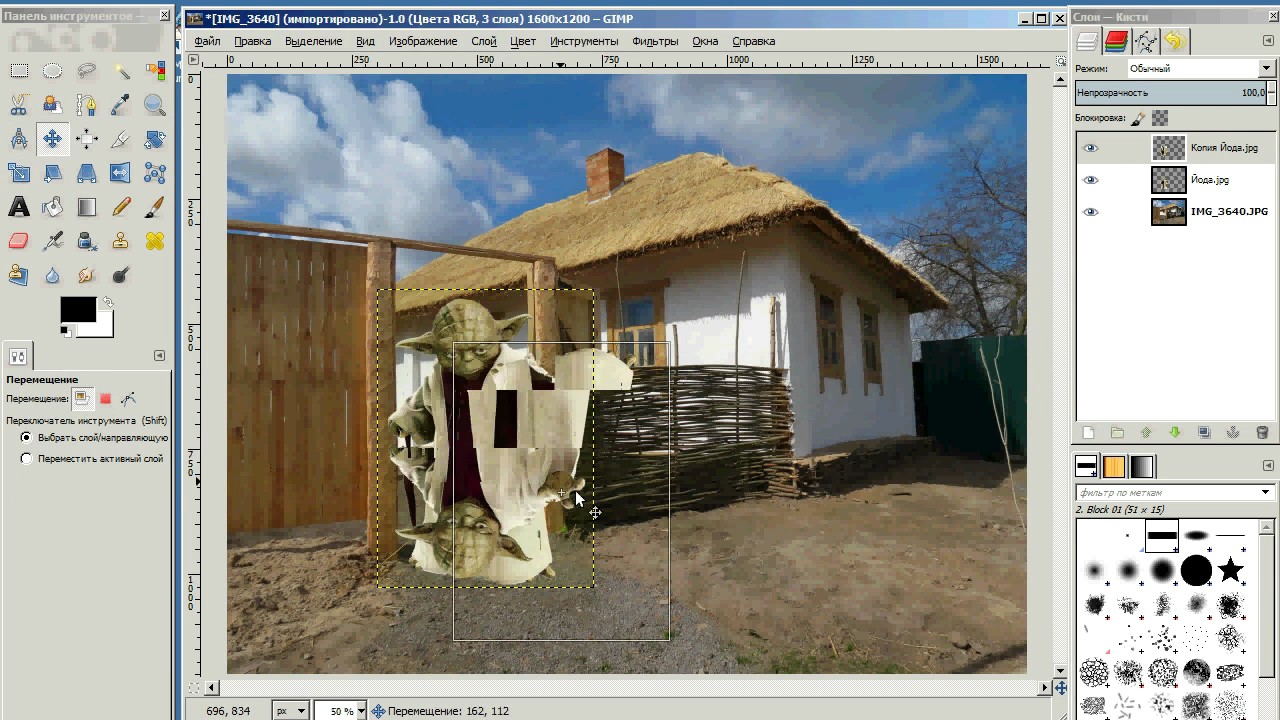Switch to the Patterns tab
This screenshot has height=720, width=1280.
[x=1114, y=467]
